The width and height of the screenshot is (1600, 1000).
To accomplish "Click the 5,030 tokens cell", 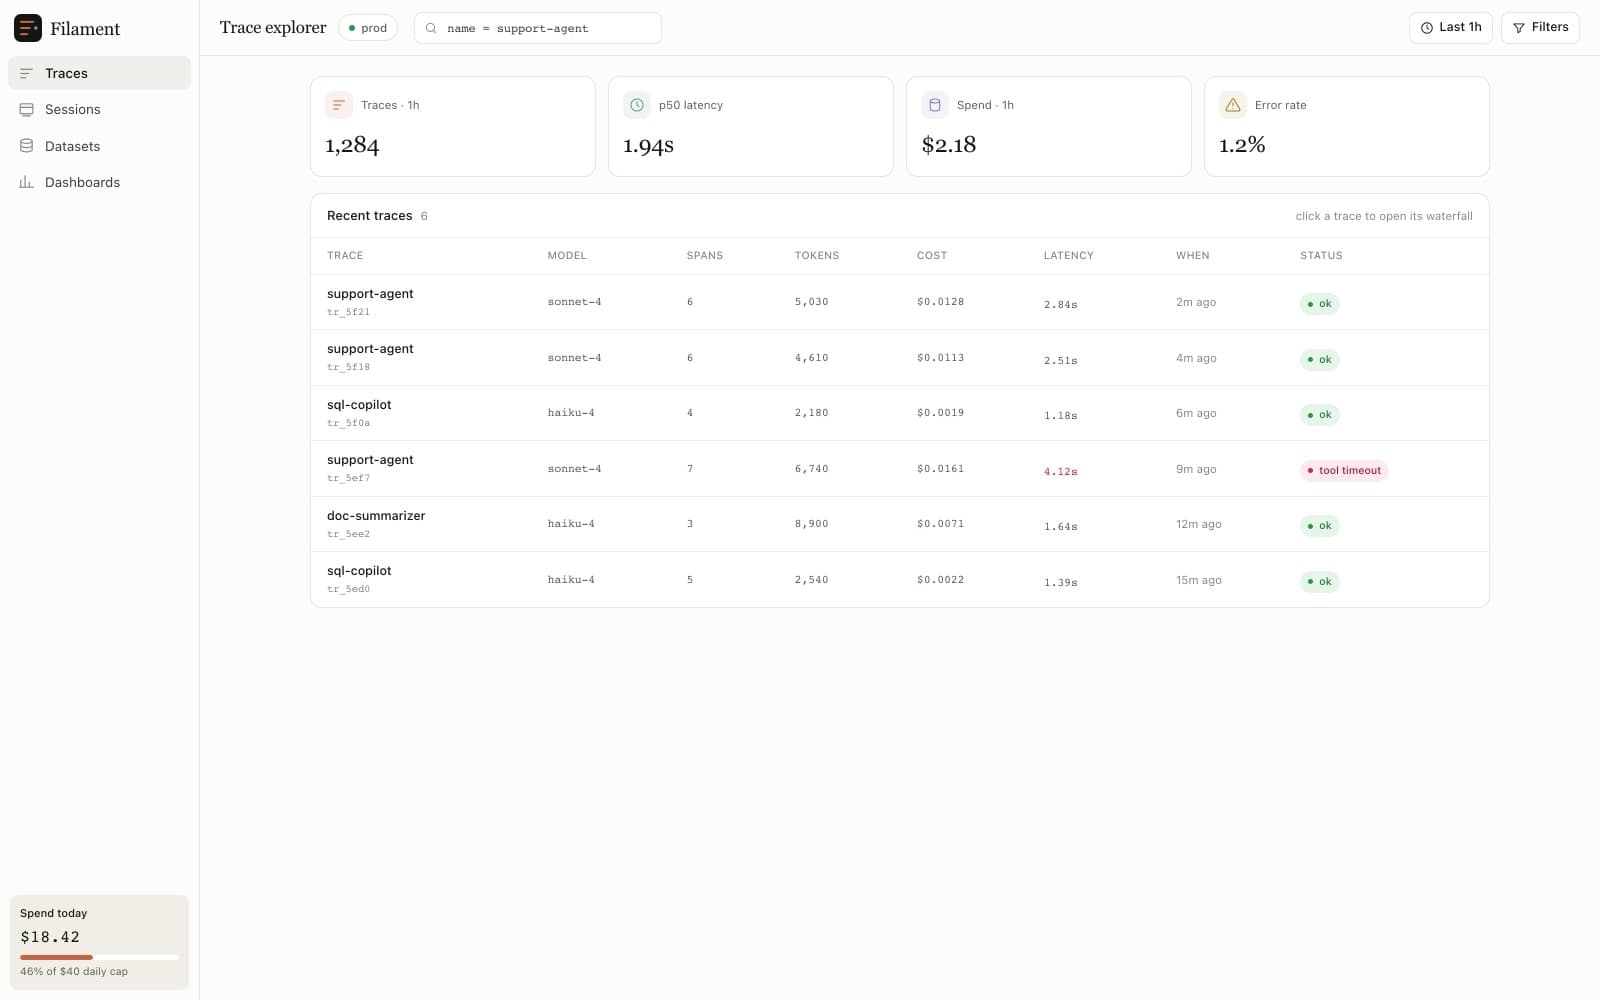I will 812,302.
